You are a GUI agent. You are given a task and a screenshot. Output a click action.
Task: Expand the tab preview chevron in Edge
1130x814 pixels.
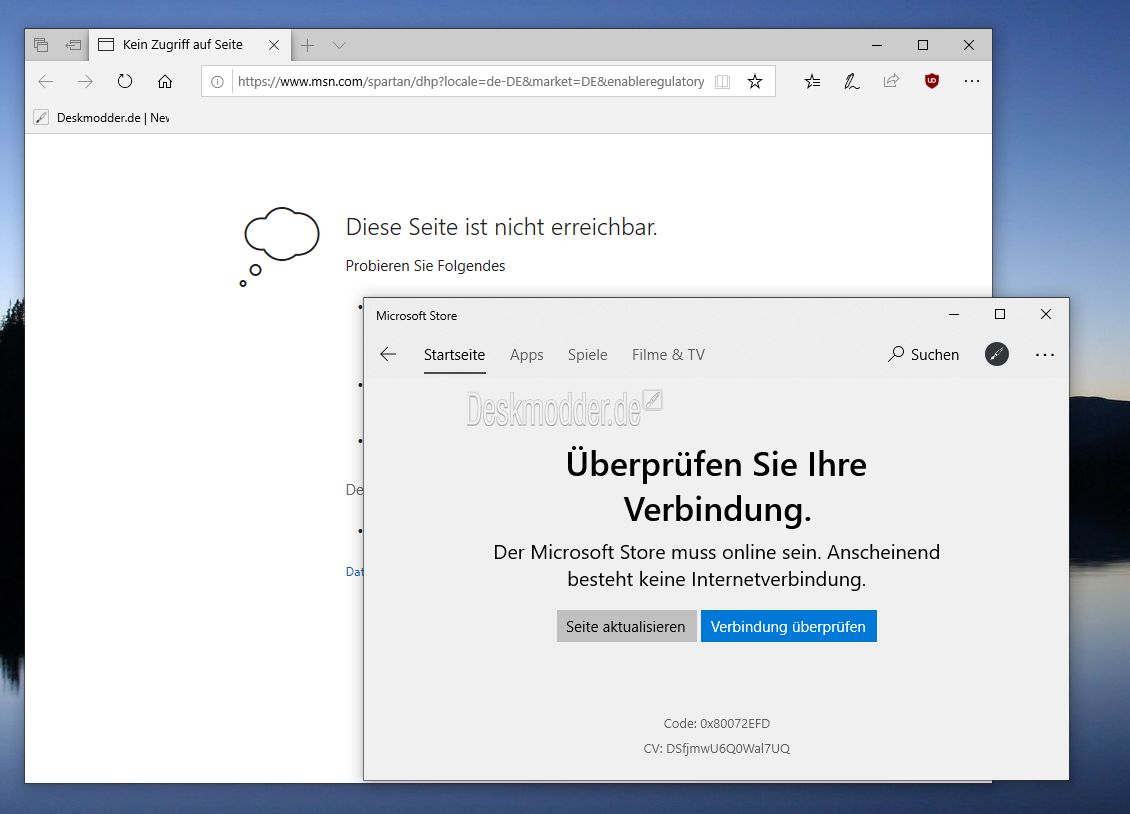[x=339, y=45]
